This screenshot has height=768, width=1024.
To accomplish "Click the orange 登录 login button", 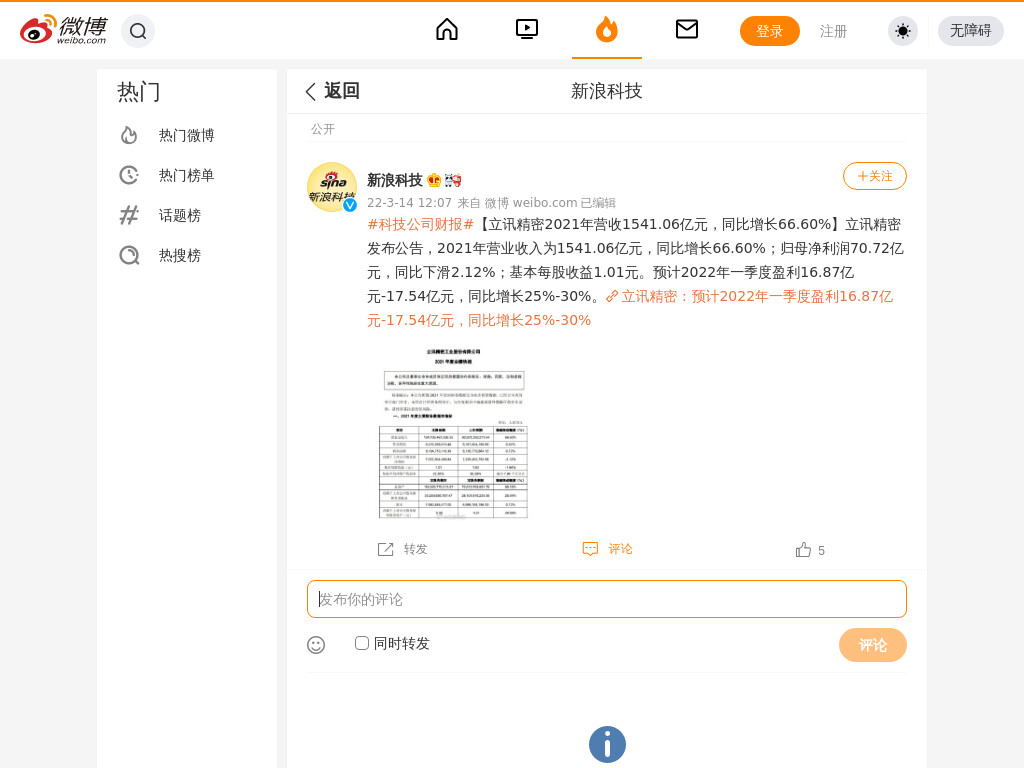I will coord(769,31).
